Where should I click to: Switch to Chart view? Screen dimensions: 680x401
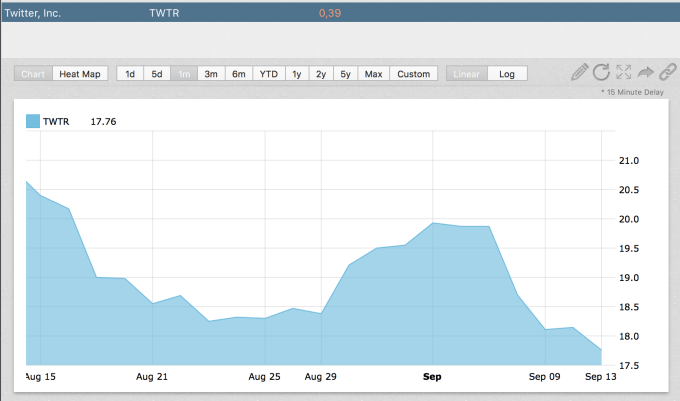pyautogui.click(x=33, y=74)
